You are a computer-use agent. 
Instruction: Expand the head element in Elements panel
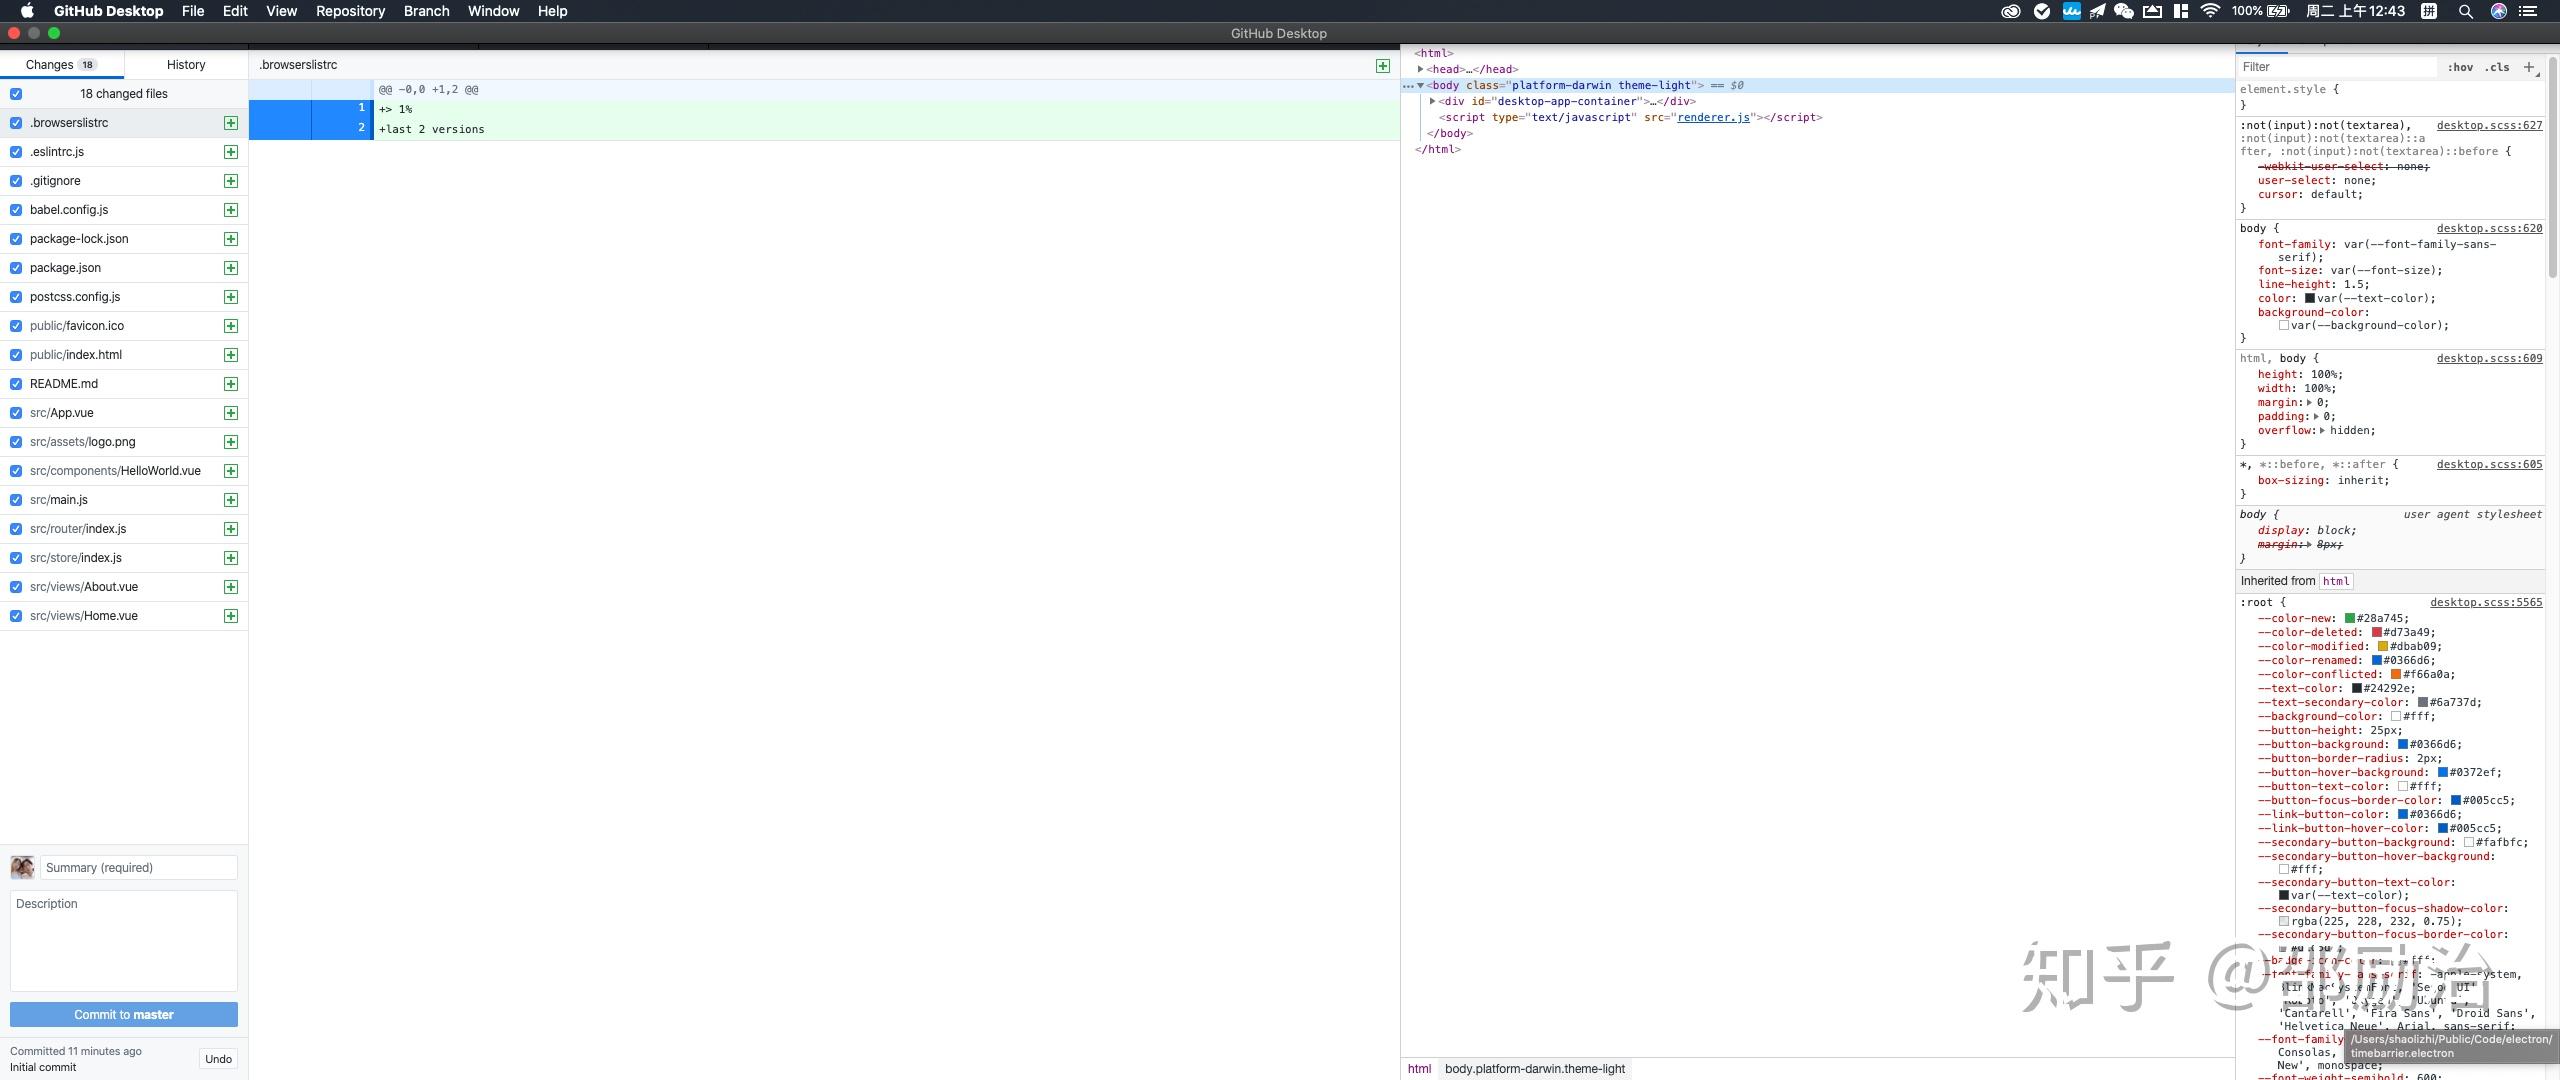1421,69
